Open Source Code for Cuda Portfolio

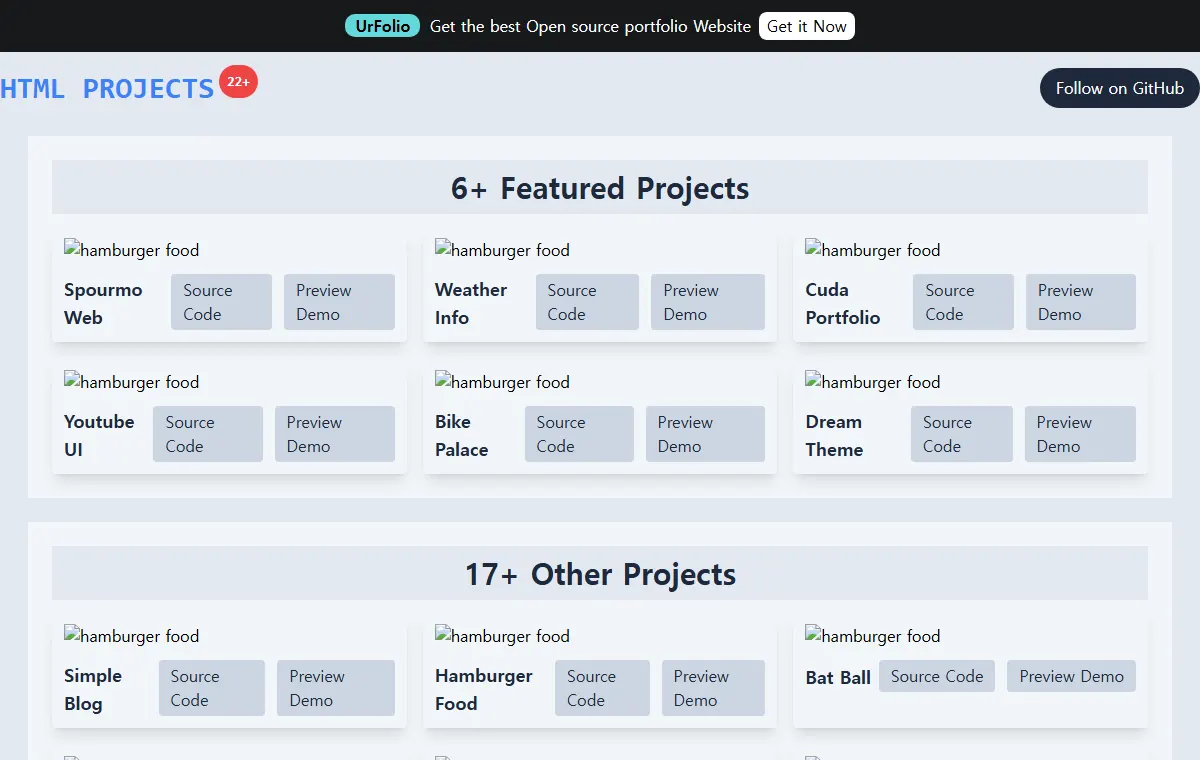click(963, 302)
